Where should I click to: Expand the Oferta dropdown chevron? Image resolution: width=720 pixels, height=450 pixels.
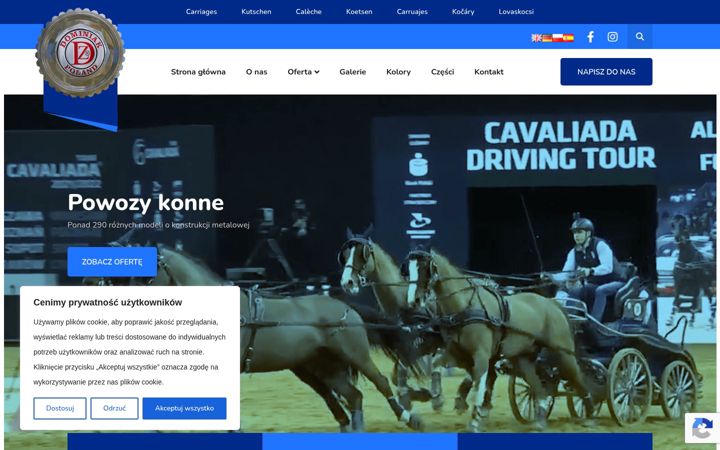pos(317,72)
